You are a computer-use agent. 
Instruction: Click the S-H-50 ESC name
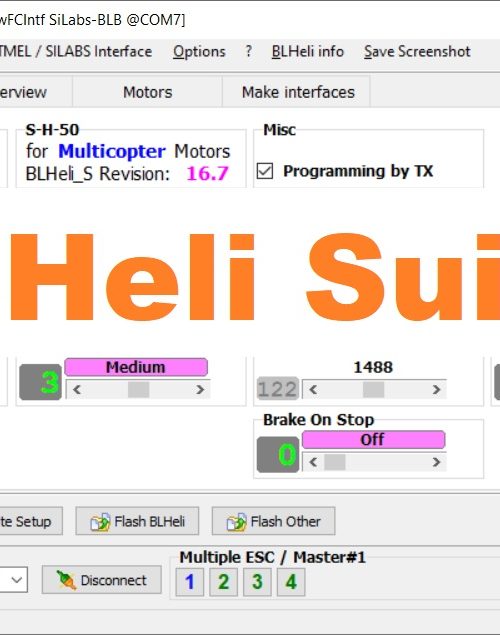[52, 130]
